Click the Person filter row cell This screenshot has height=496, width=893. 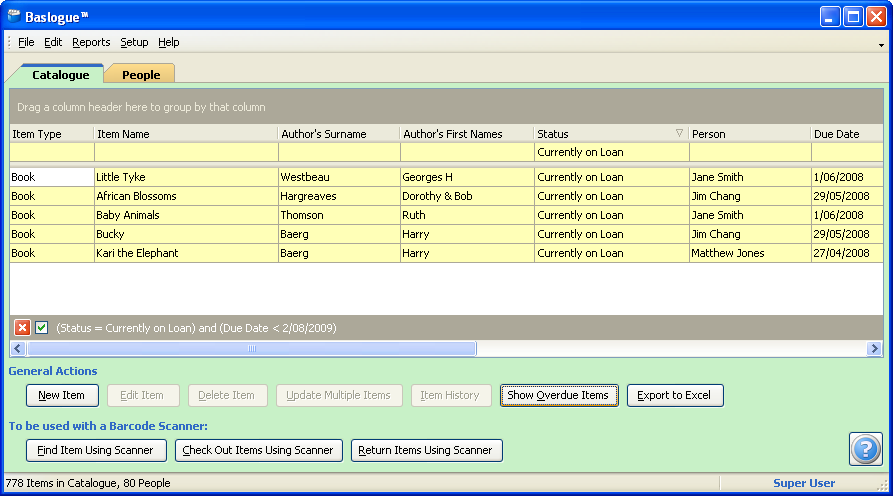point(750,152)
